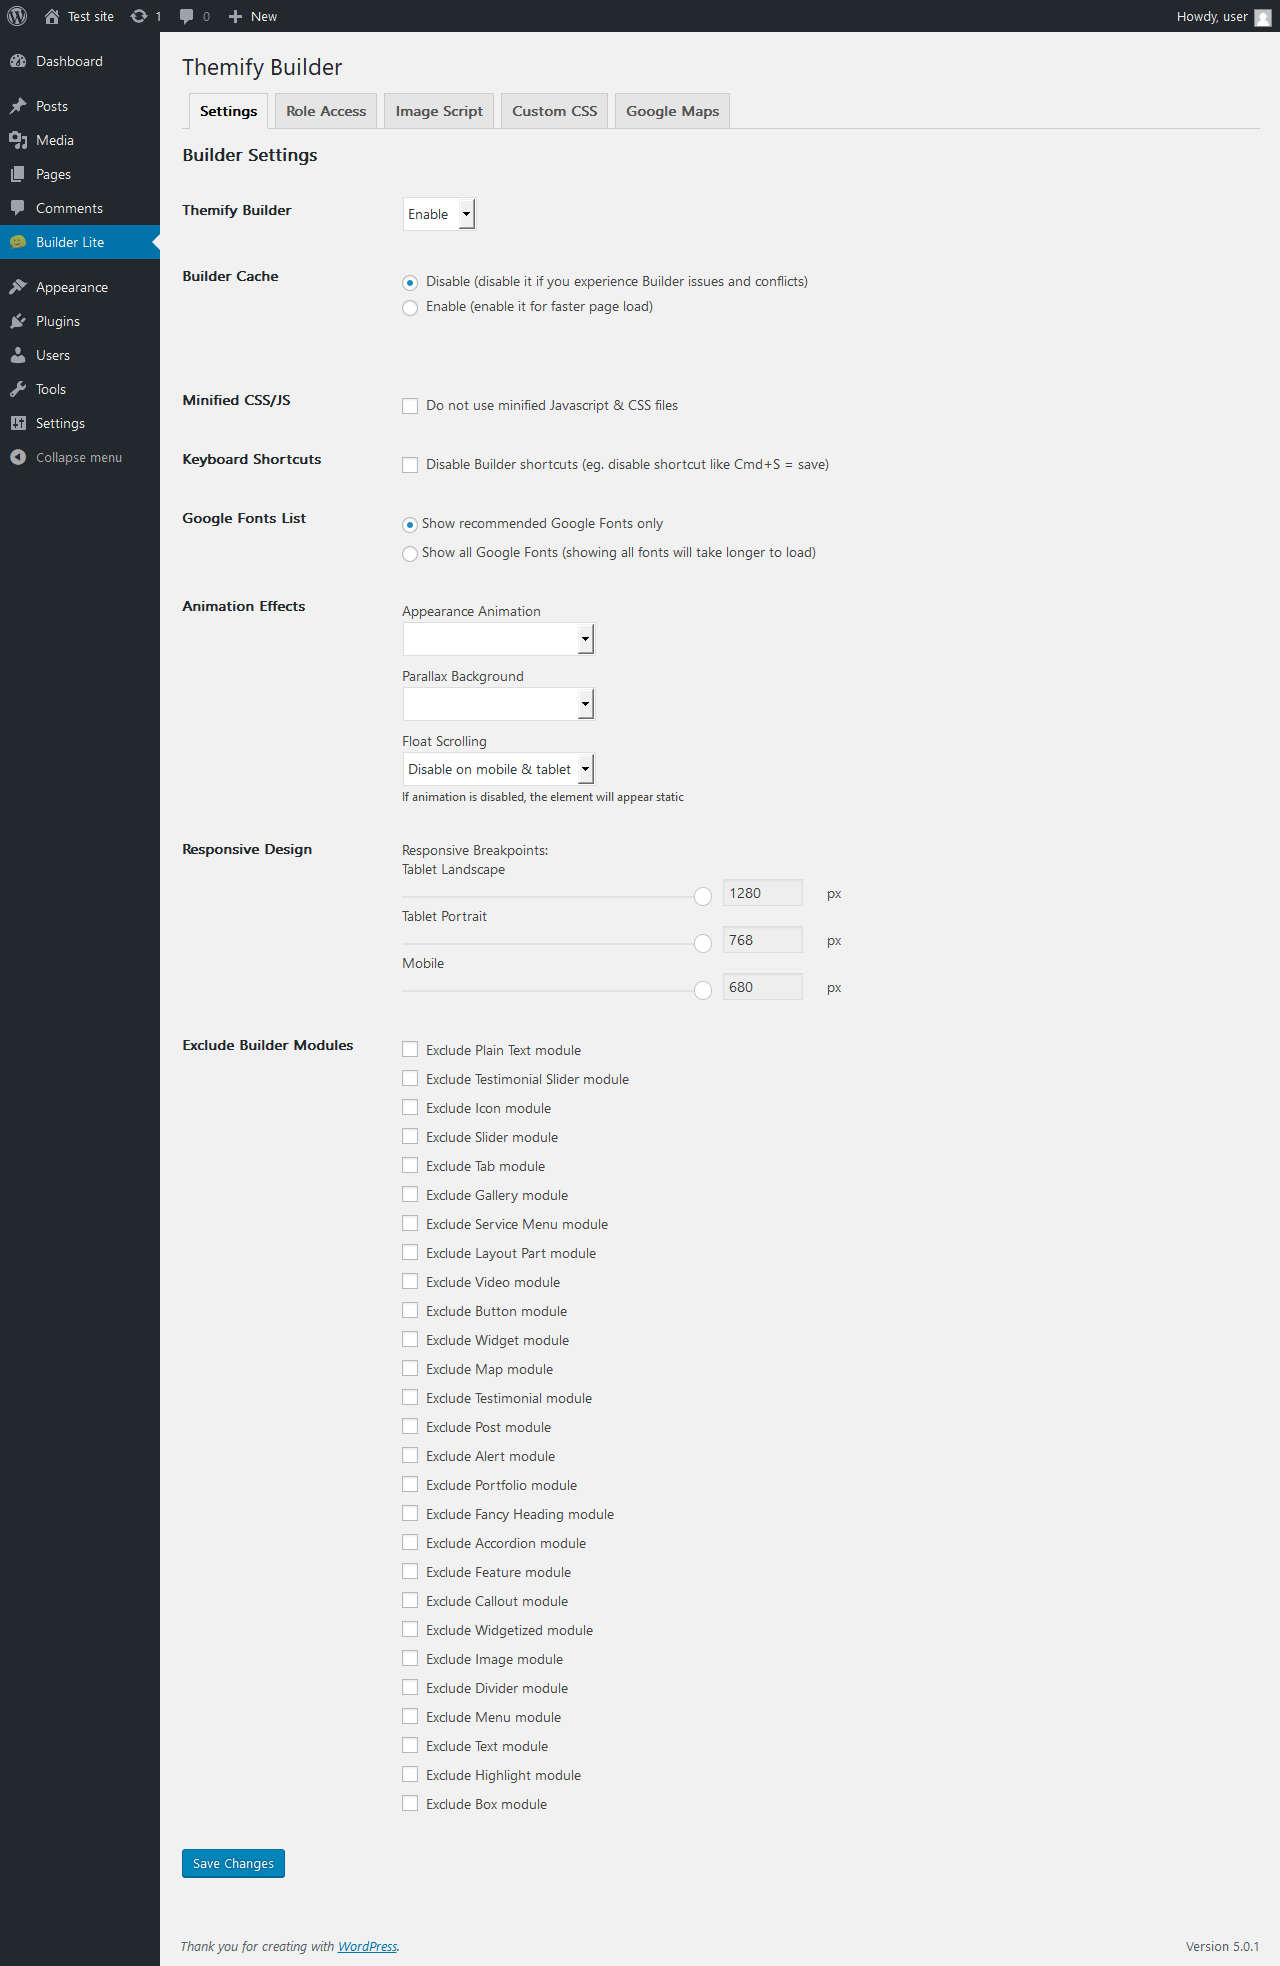Open the comments bubble icon in admin bar
Image resolution: width=1280 pixels, height=1966 pixels.
(186, 16)
